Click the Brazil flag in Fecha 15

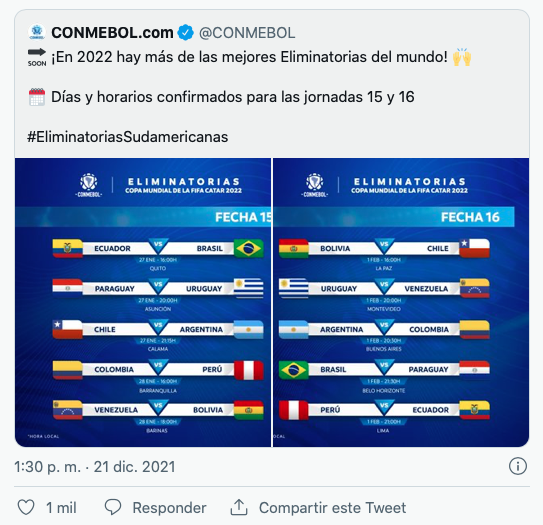249,248
